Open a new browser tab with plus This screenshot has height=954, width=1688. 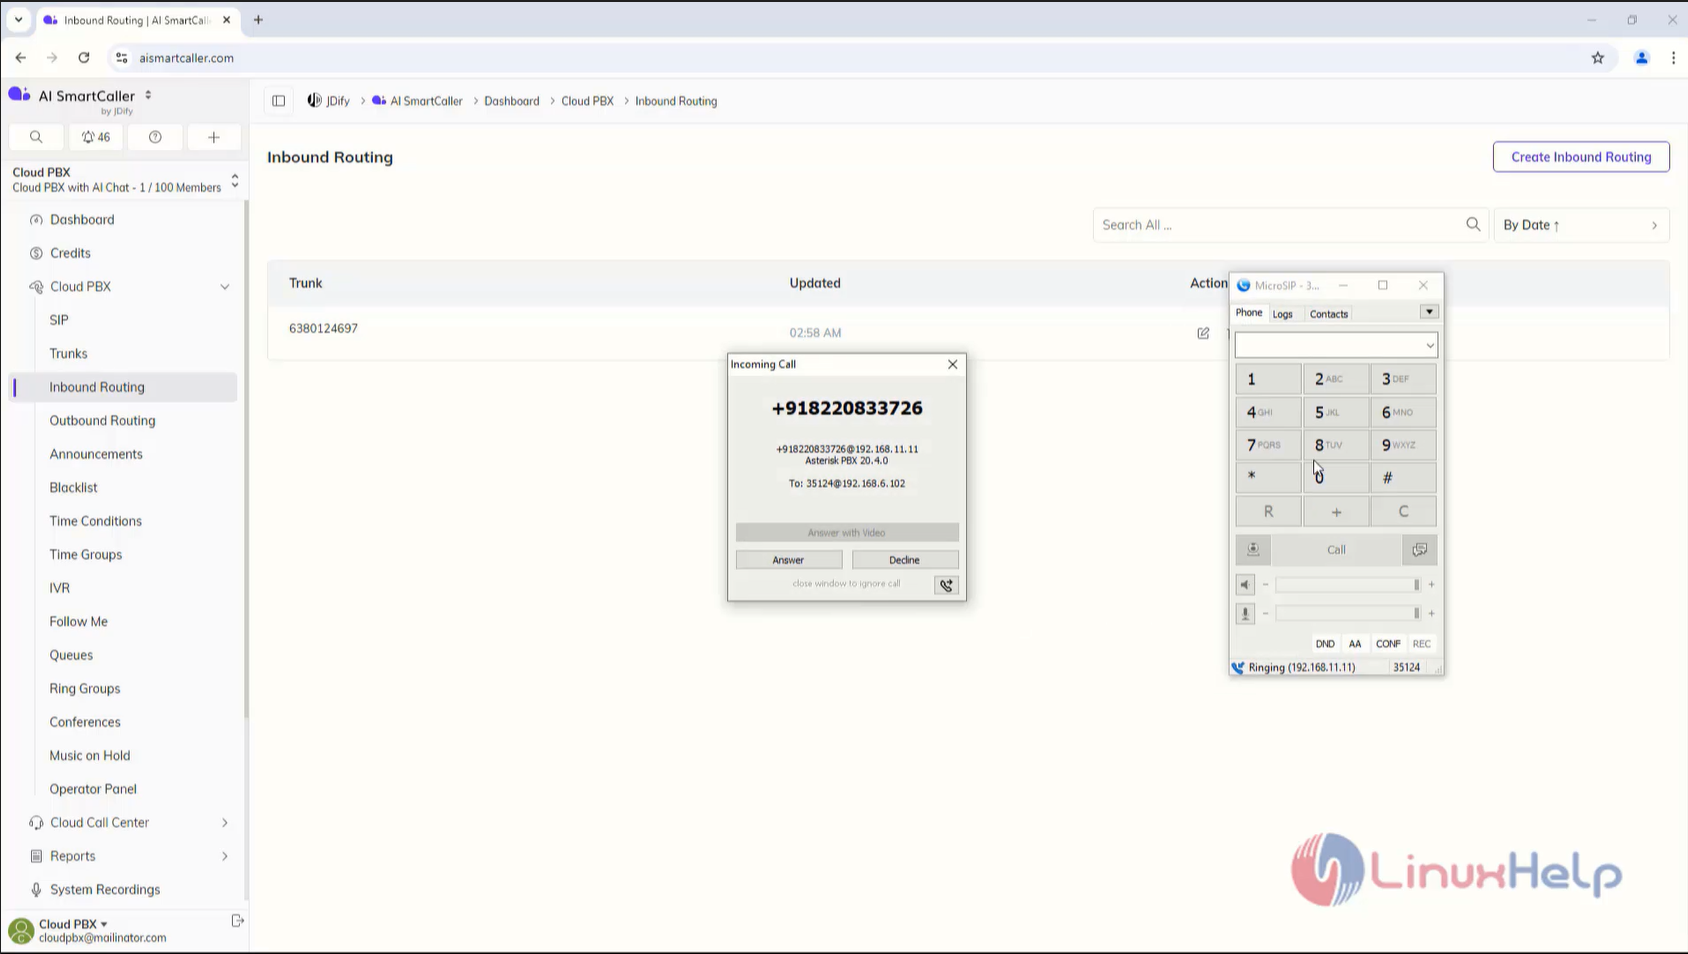(258, 20)
